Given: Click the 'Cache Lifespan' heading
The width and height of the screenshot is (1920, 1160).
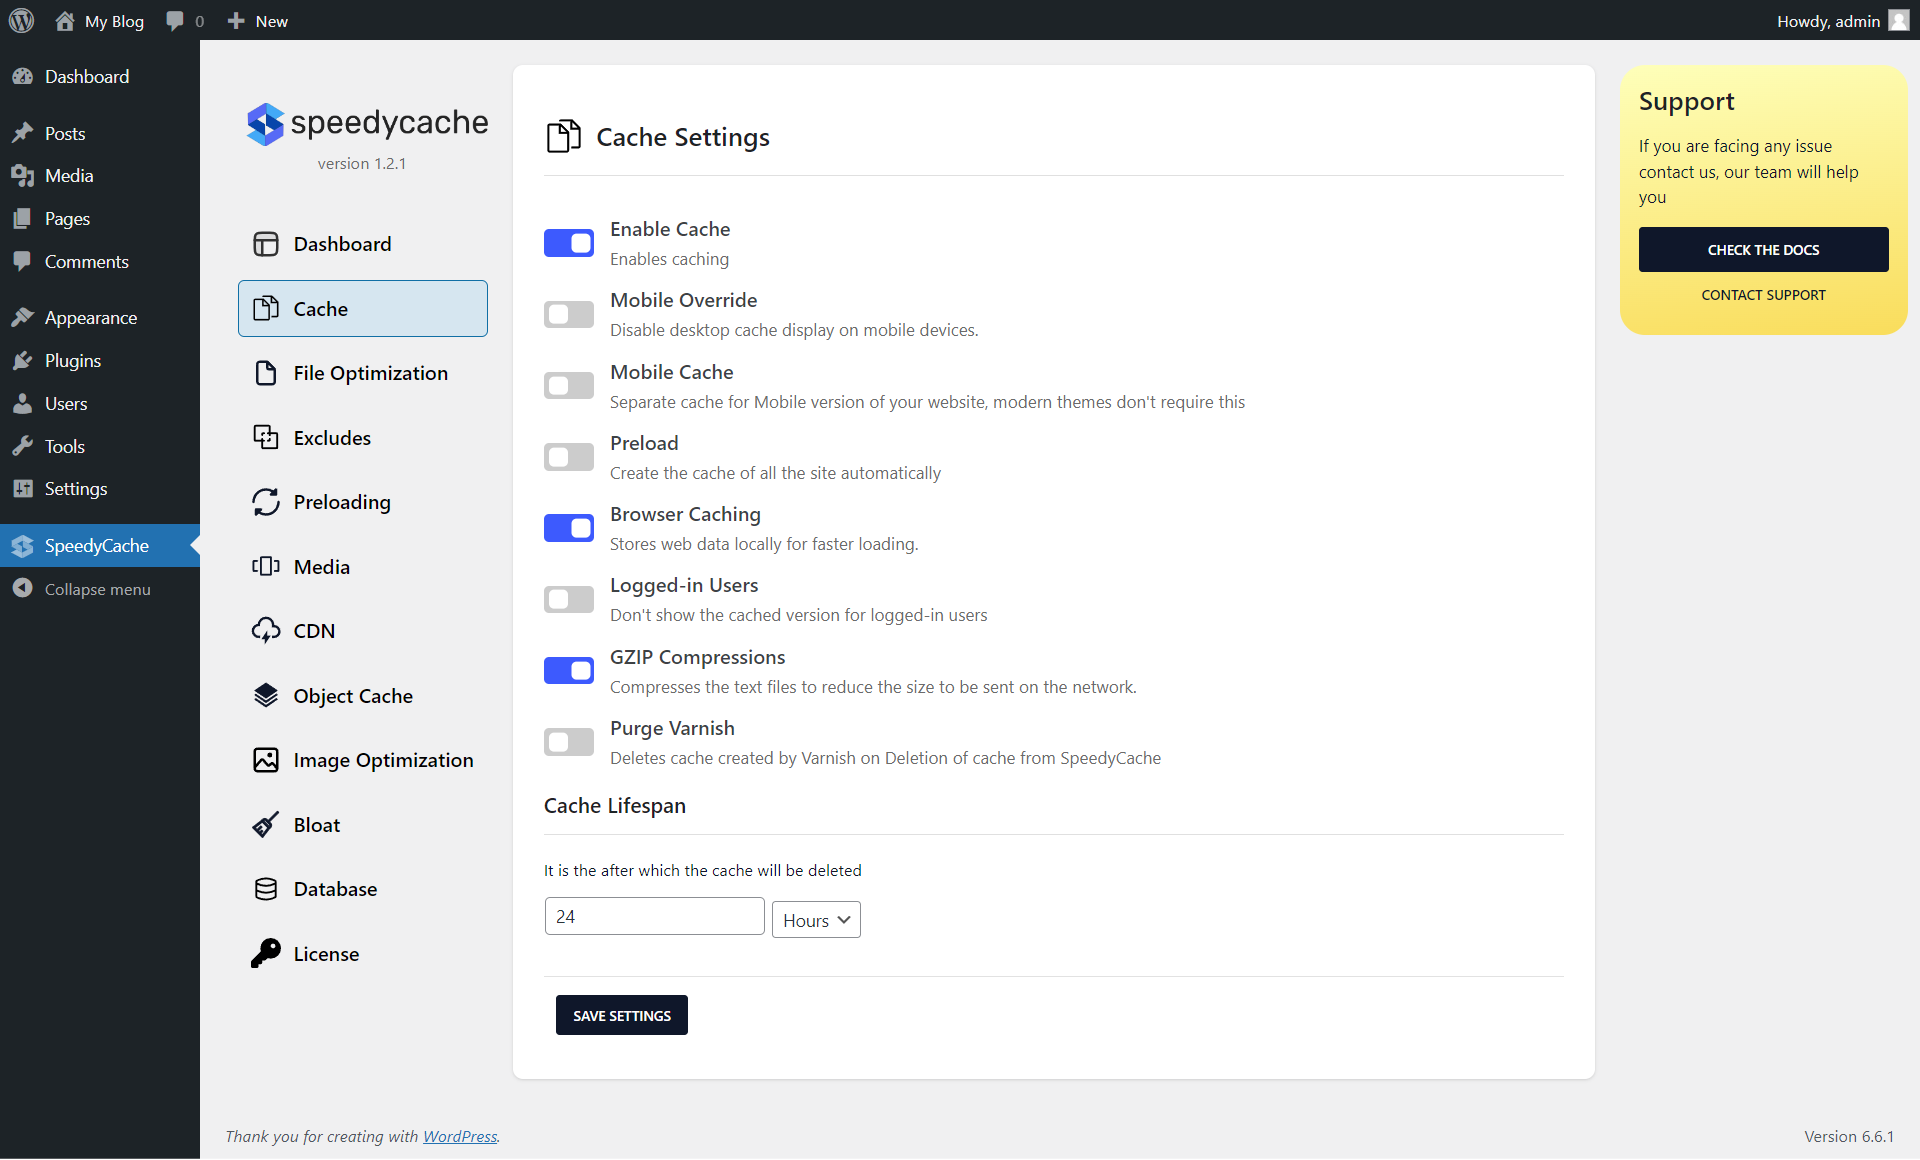Looking at the screenshot, I should [x=615, y=806].
